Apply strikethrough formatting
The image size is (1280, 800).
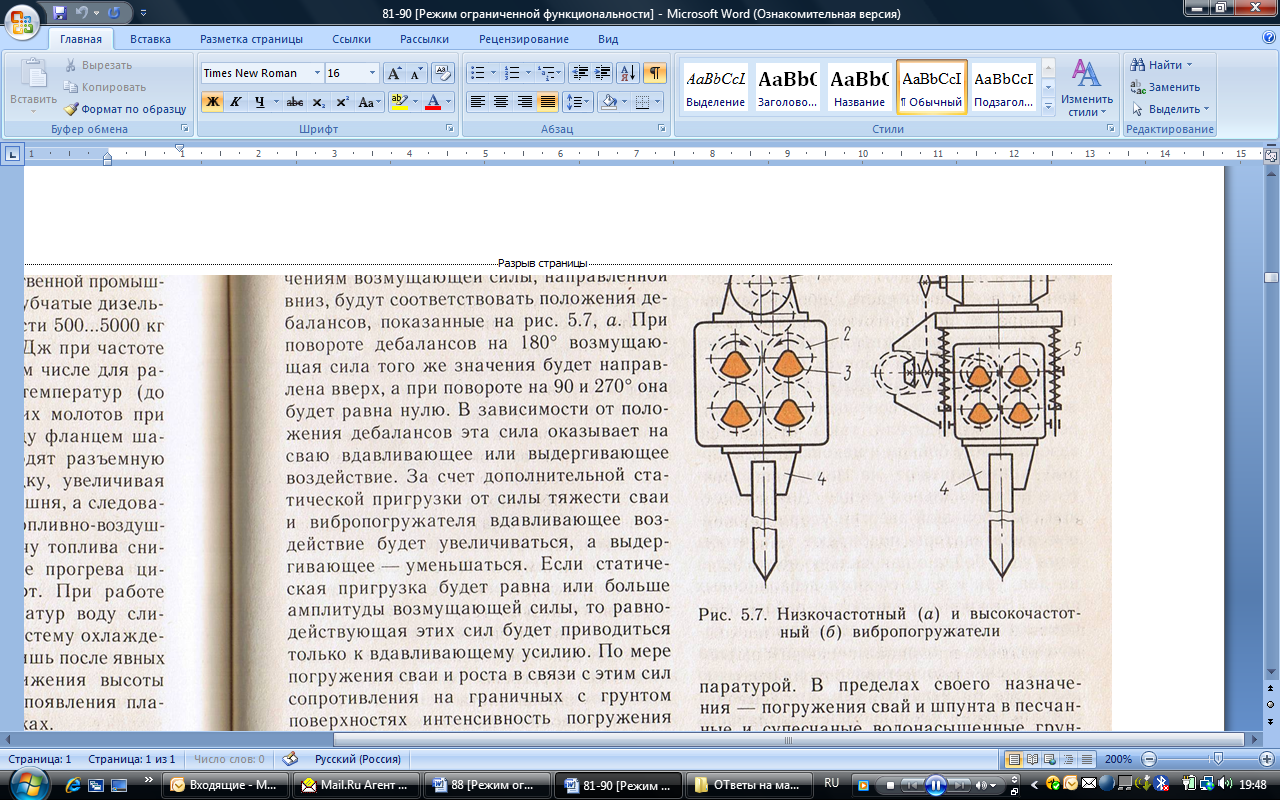(x=294, y=102)
